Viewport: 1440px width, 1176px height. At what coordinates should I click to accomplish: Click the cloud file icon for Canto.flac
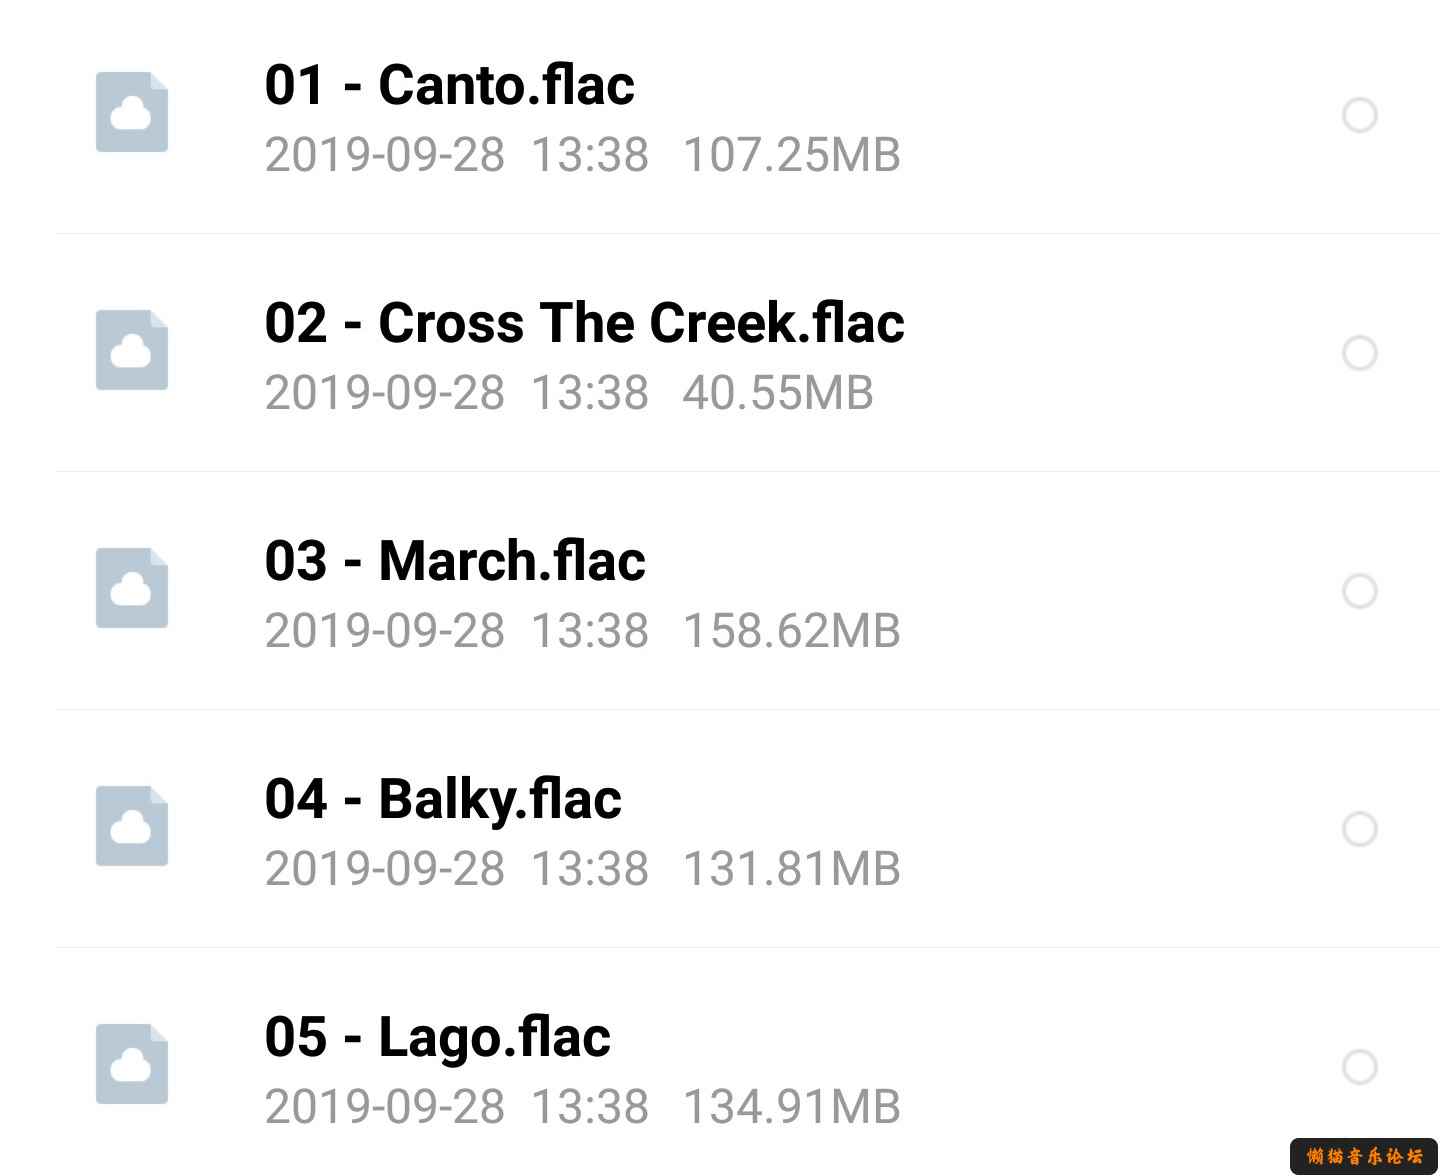point(132,112)
